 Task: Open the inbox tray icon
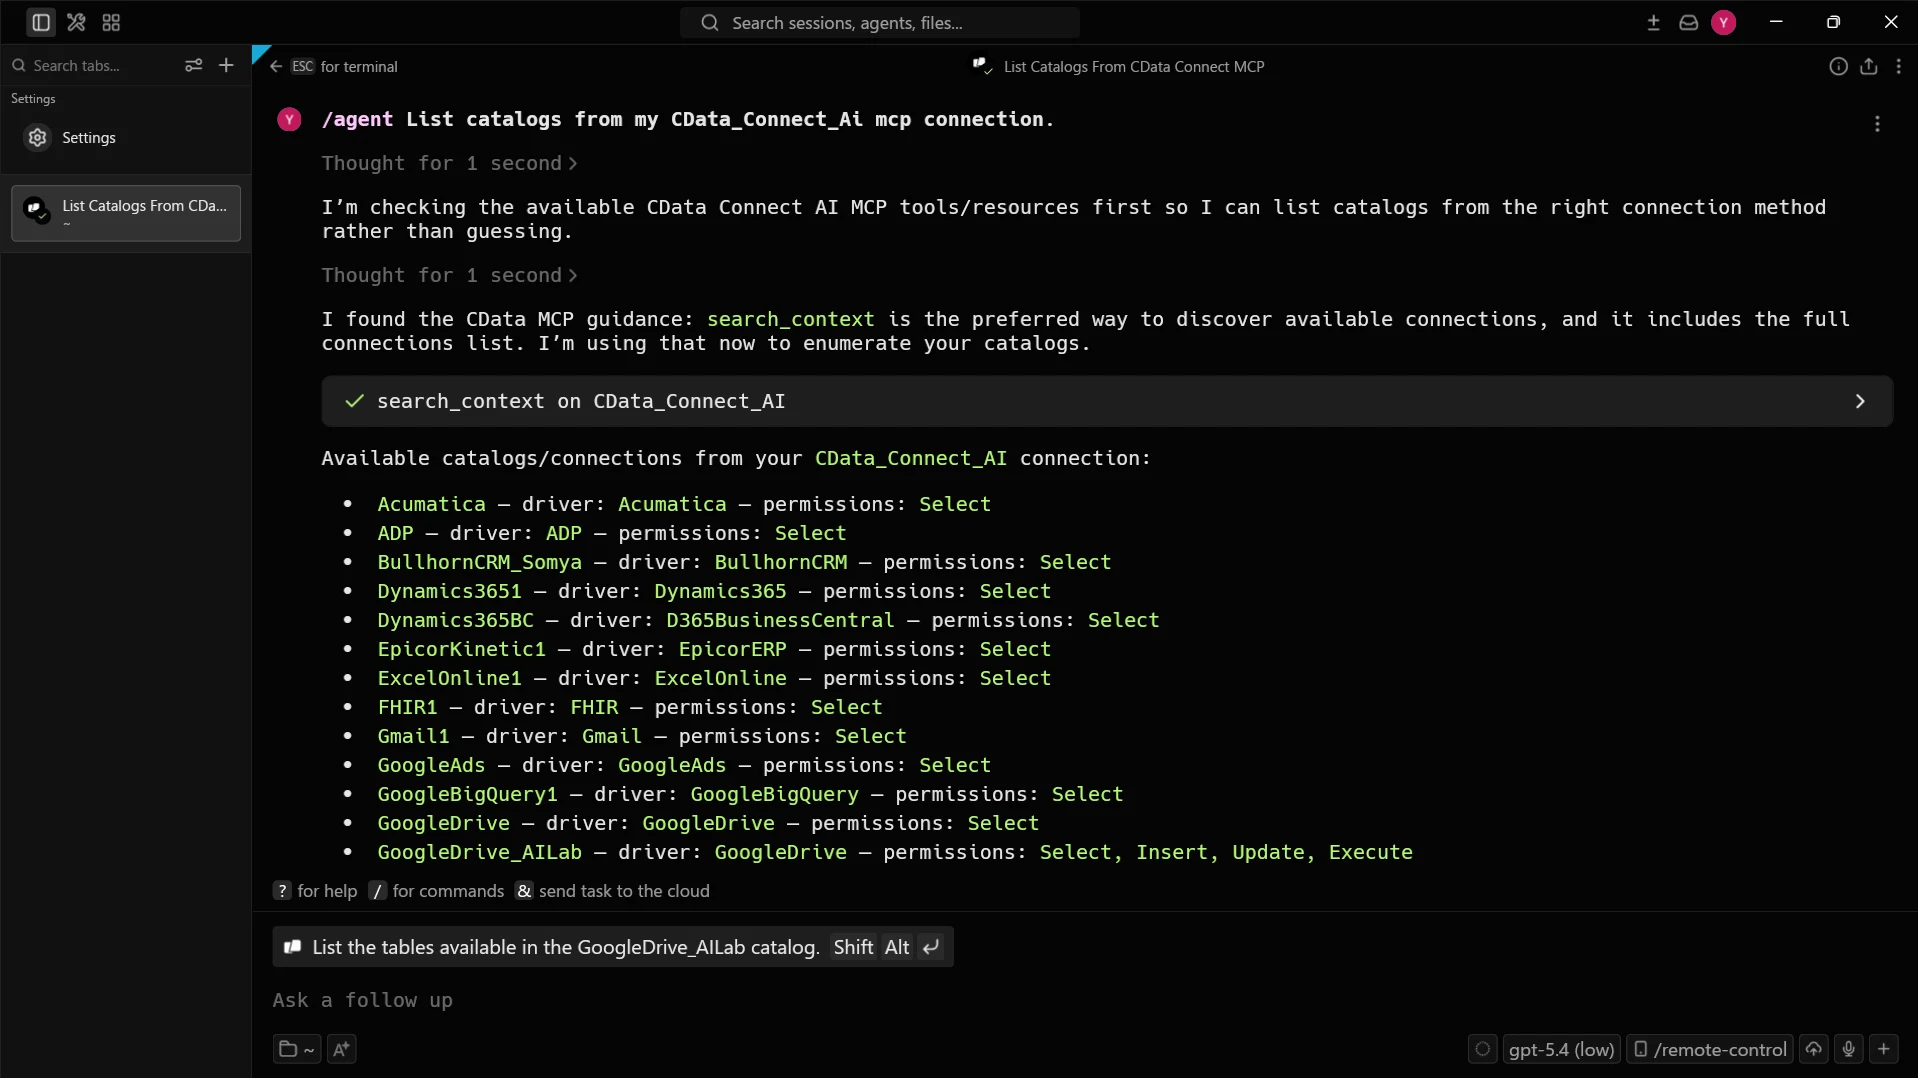tap(1688, 22)
